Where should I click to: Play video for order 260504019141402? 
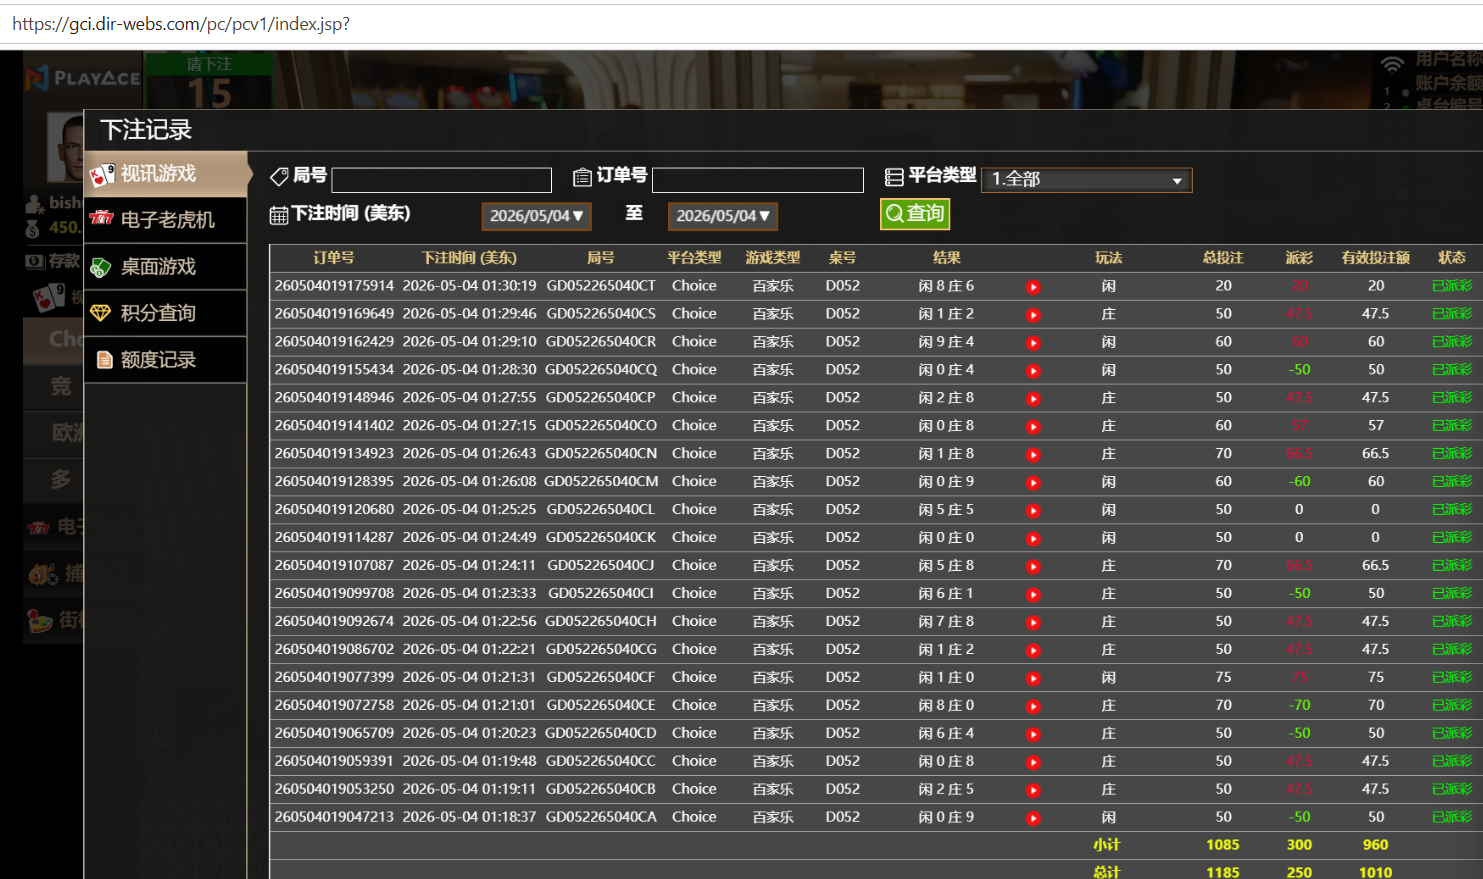[x=1033, y=427]
